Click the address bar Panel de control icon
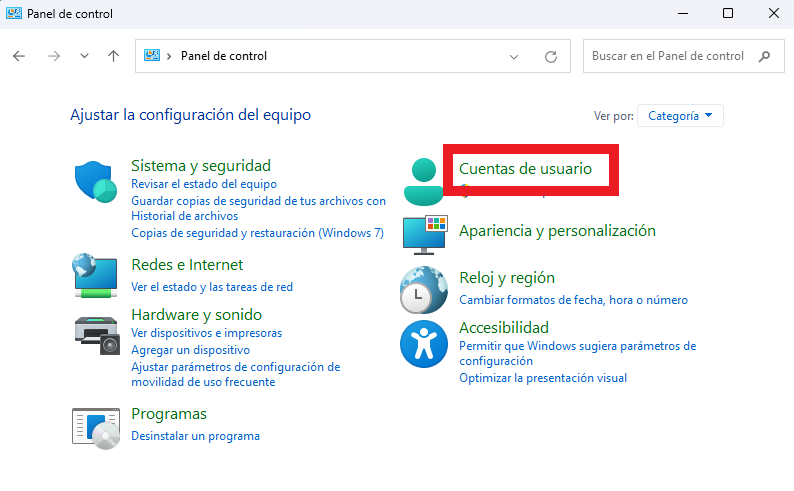Viewport: 794px width, 491px height. point(152,55)
